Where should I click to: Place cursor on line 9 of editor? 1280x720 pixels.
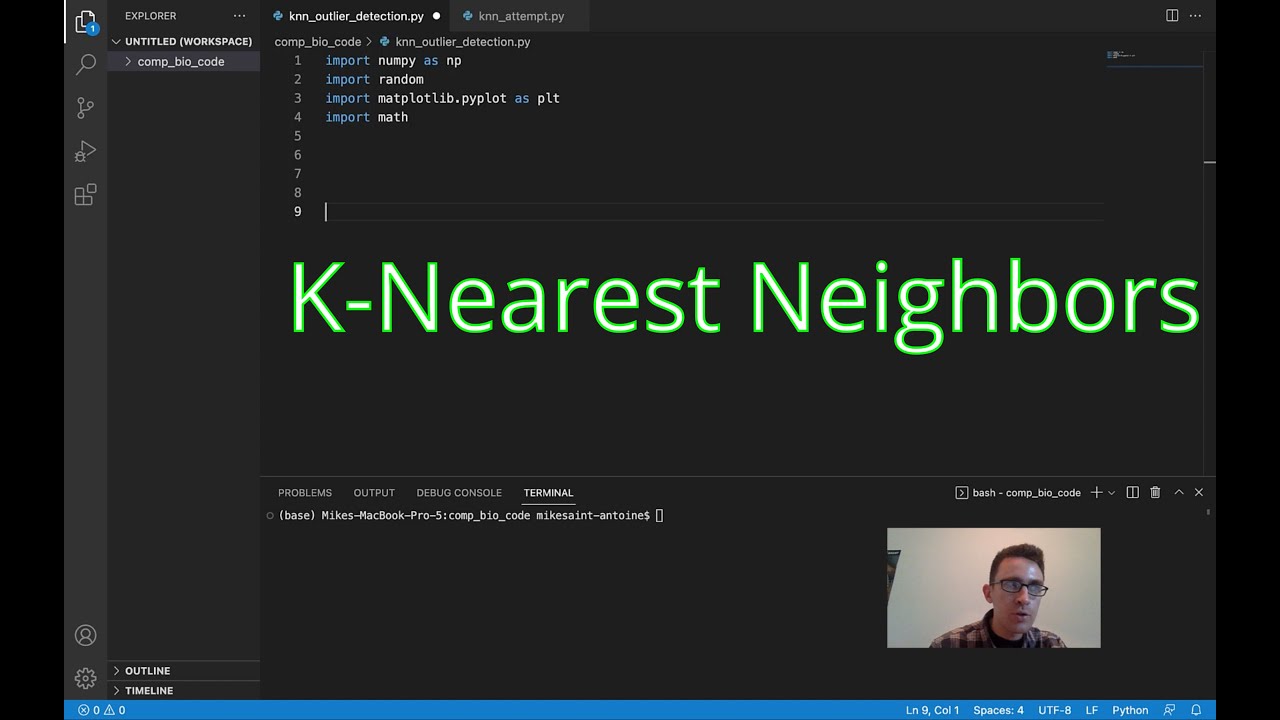[714, 211]
